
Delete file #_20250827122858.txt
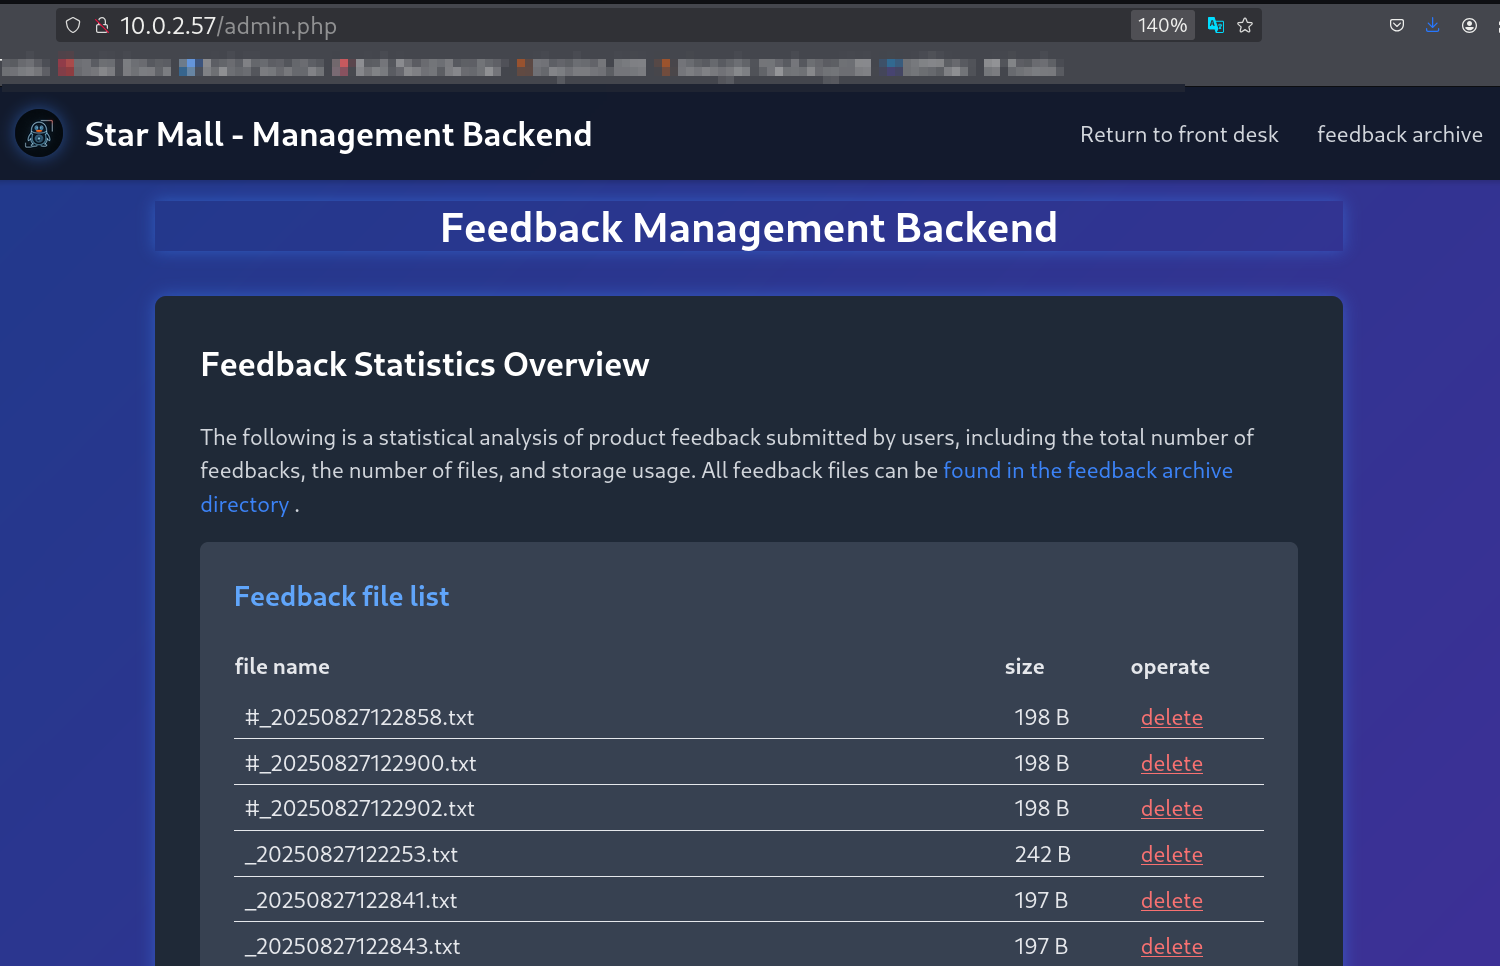click(x=1171, y=717)
